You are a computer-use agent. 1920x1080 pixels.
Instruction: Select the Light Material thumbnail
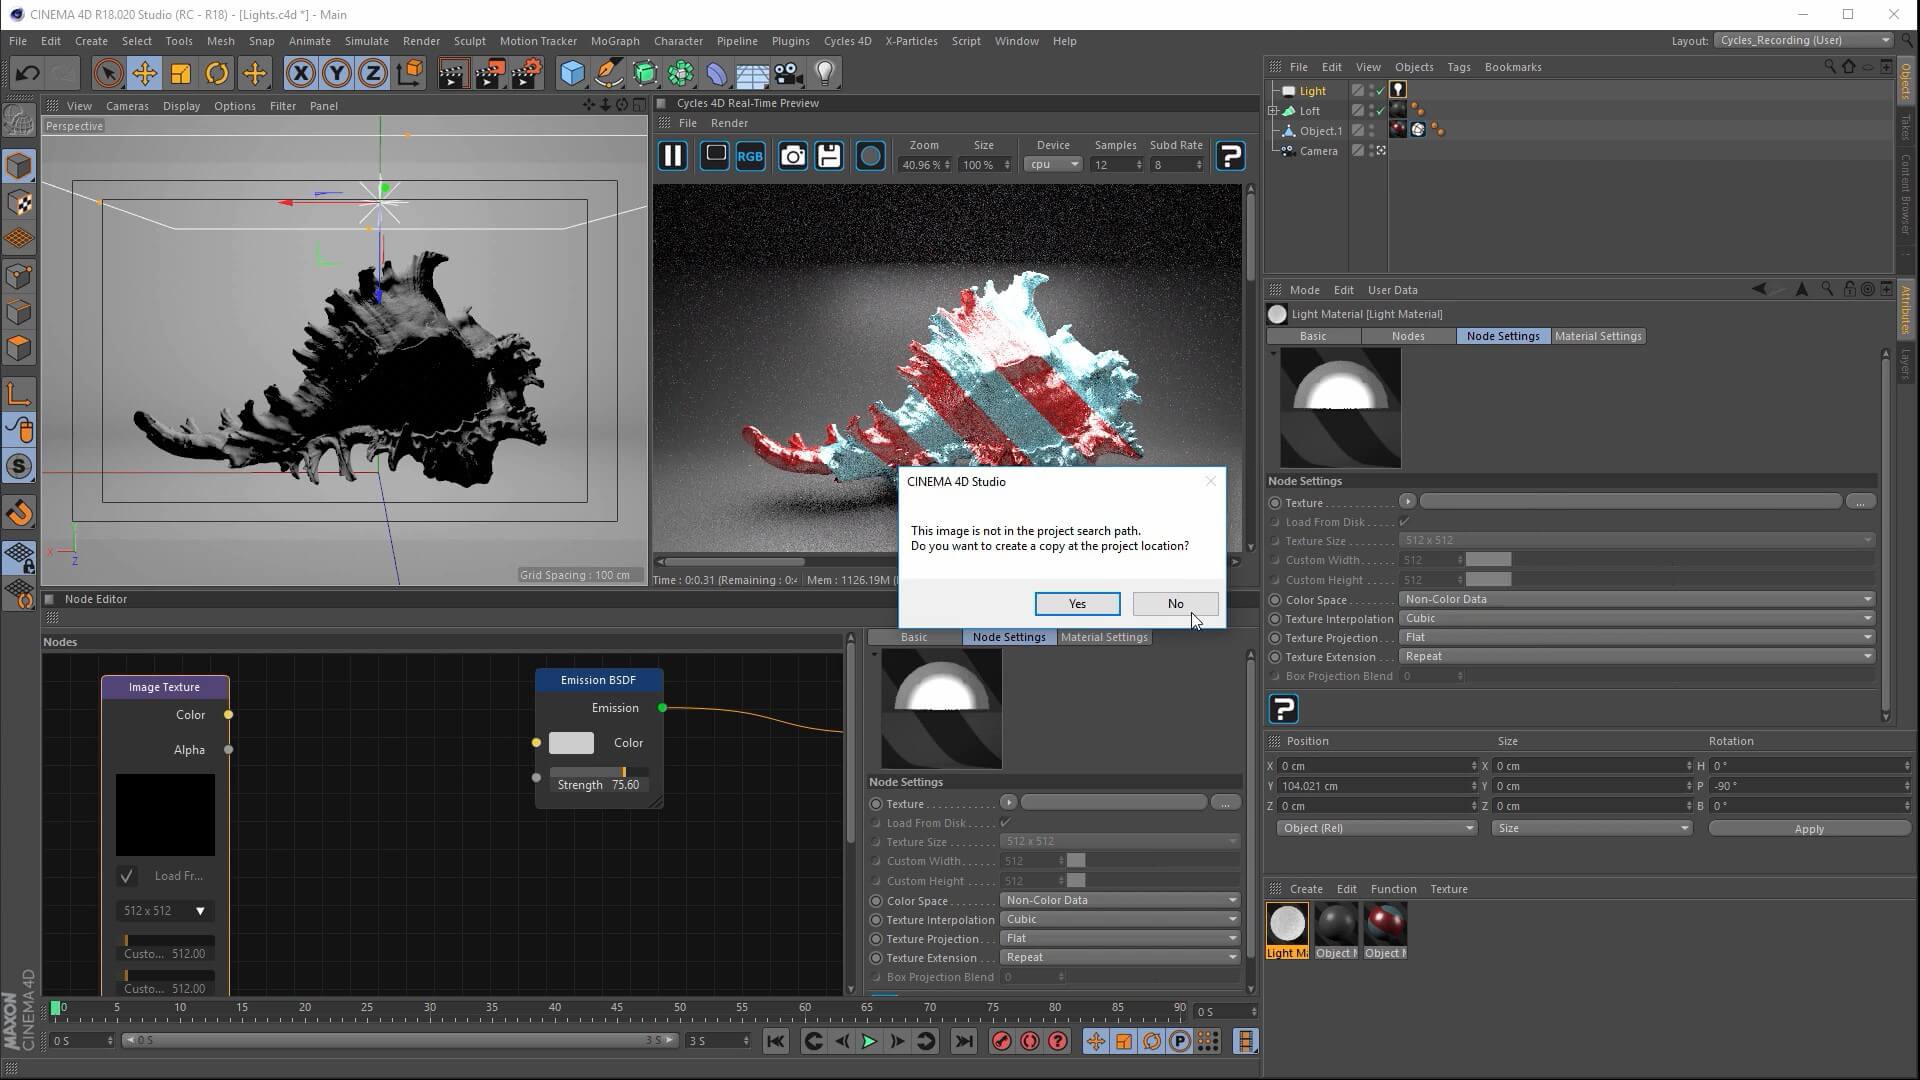click(x=1287, y=923)
